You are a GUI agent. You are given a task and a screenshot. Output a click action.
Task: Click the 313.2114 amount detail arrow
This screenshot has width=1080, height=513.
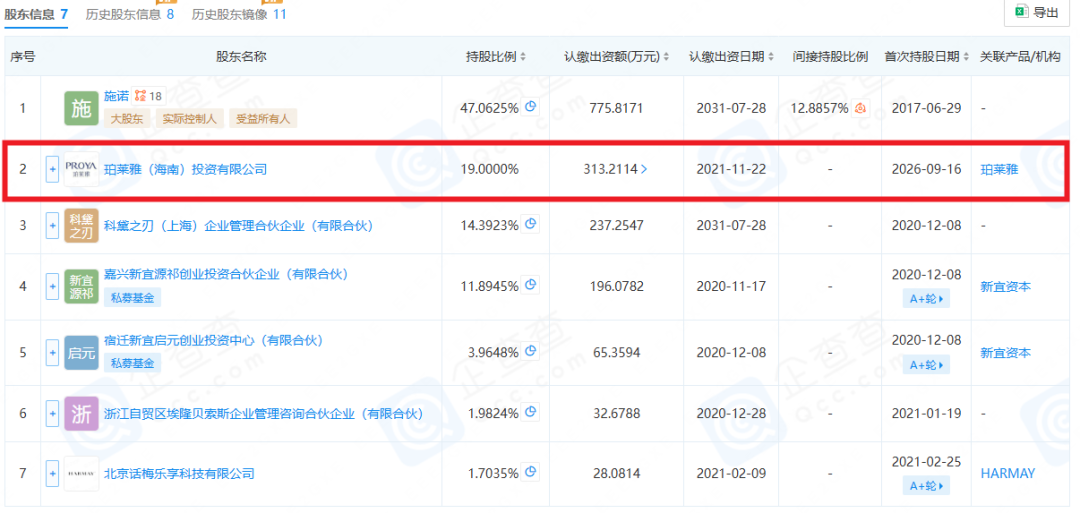[644, 169]
